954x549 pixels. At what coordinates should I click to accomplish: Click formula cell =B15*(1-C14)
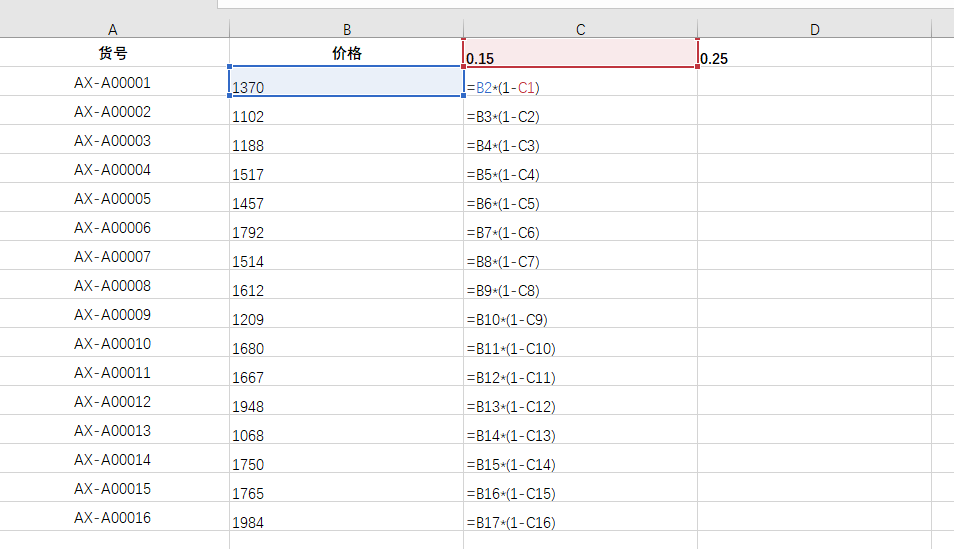(580, 459)
